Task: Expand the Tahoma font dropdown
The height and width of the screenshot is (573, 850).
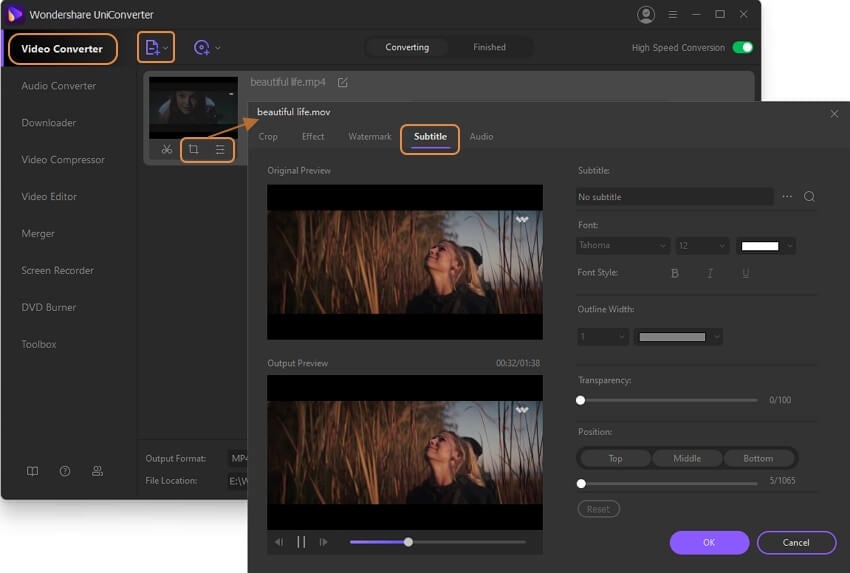Action: click(x=623, y=246)
